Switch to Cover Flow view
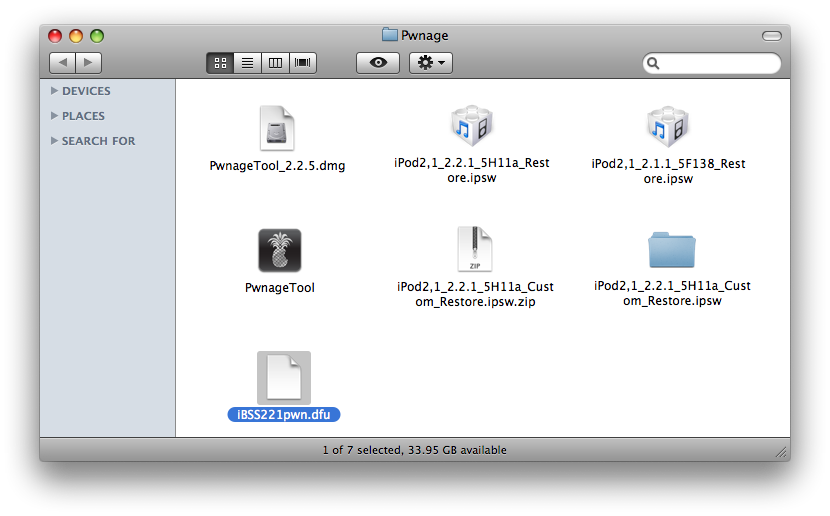Screen dimensions: 830x516 click(301, 63)
